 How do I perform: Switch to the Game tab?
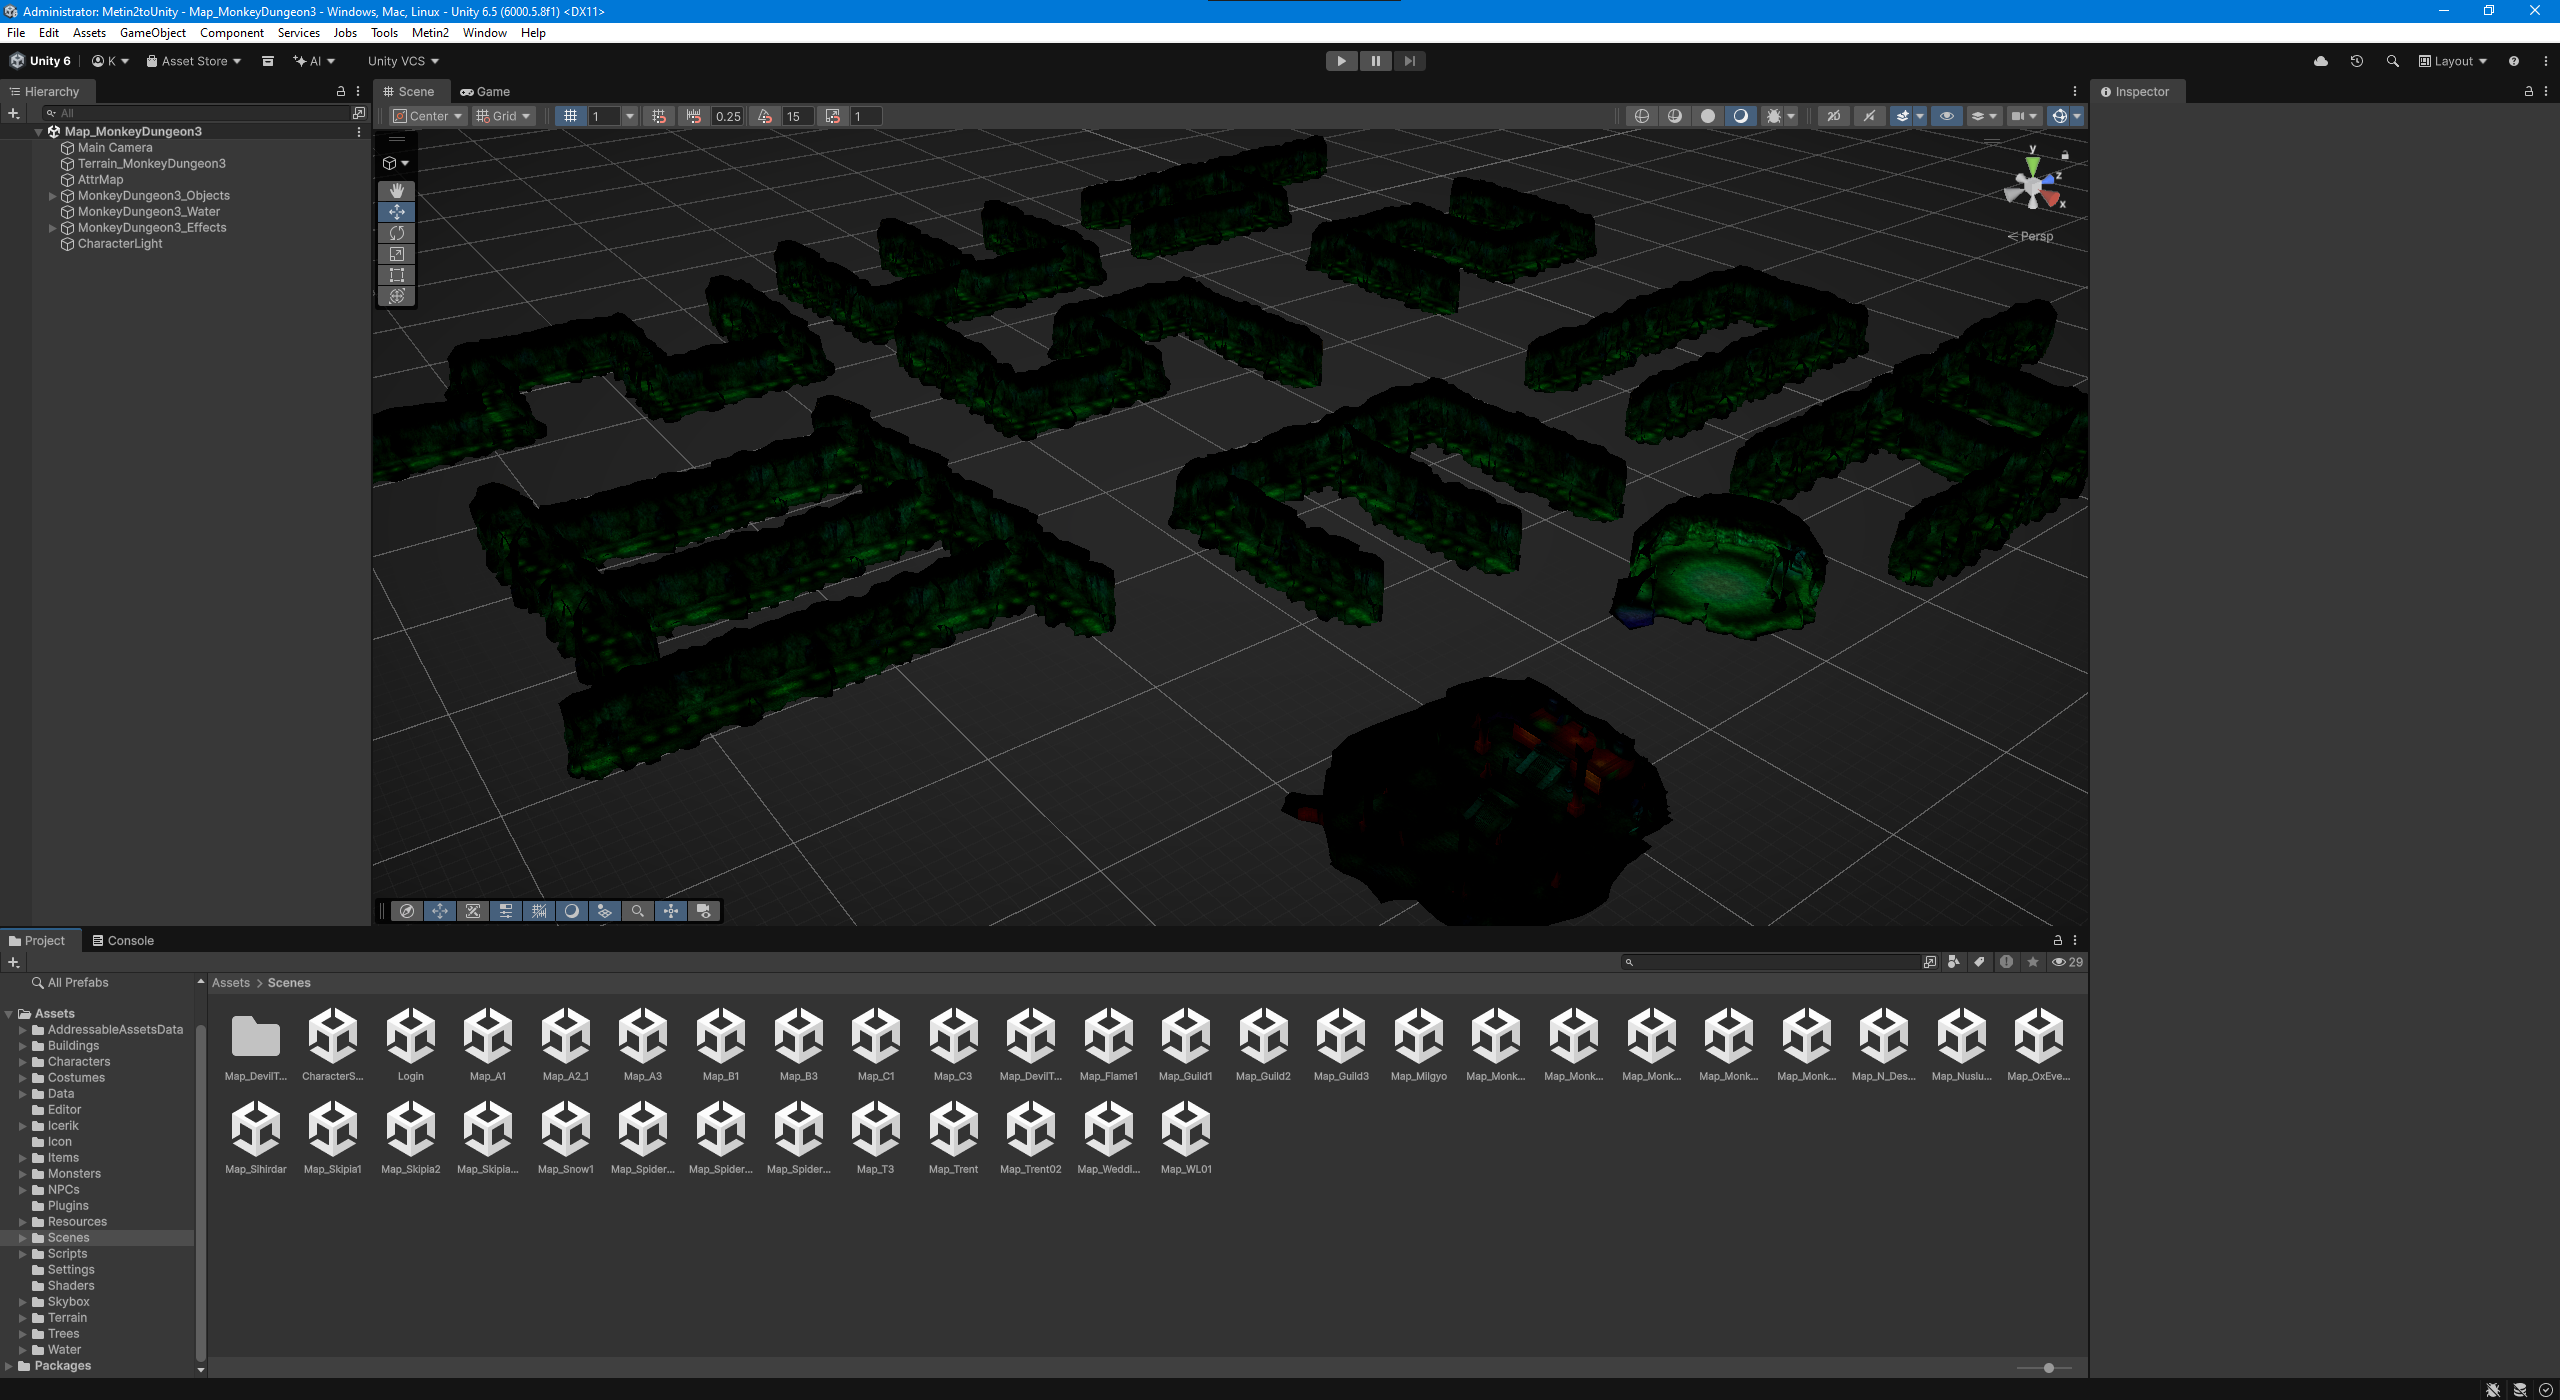[x=485, y=91]
